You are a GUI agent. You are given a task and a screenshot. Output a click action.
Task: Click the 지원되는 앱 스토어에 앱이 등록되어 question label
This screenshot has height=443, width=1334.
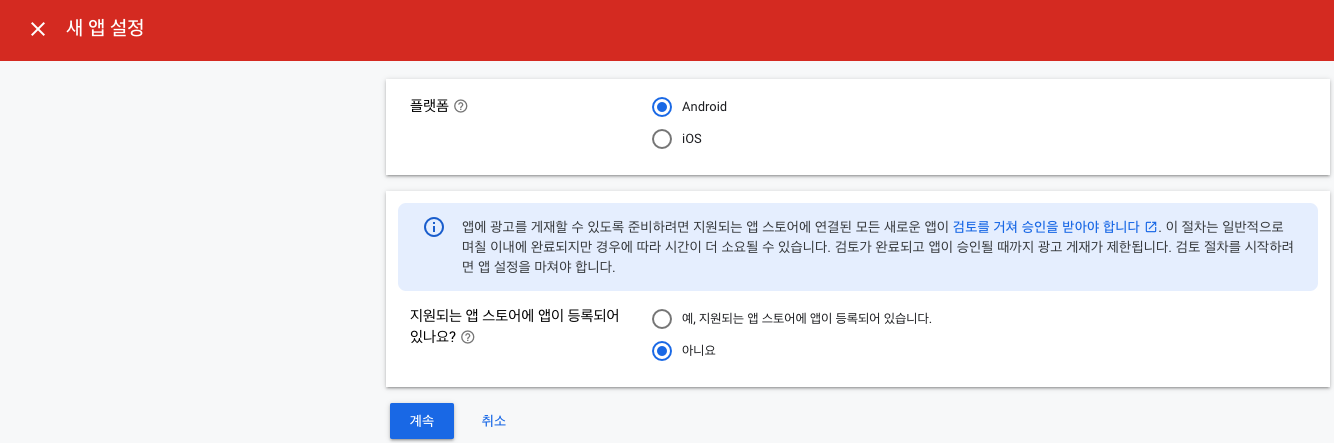[515, 326]
